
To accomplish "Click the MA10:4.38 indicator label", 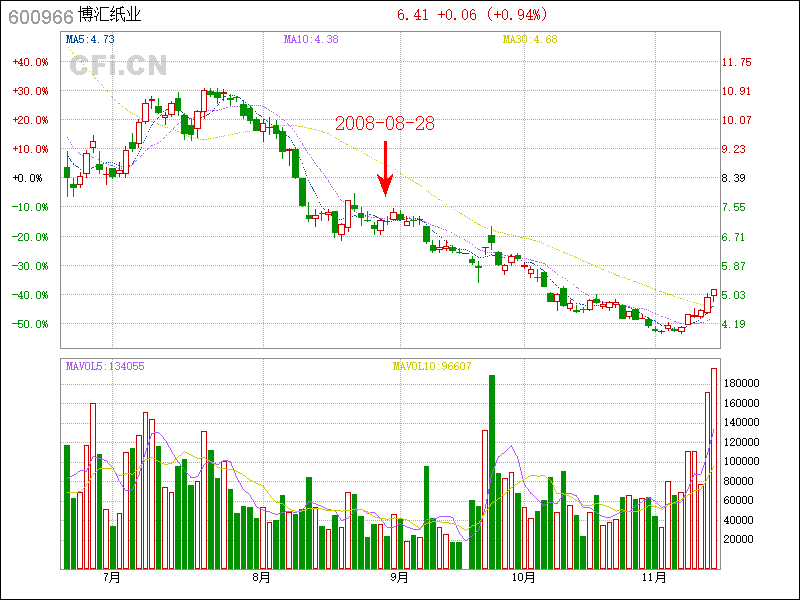I will click(x=311, y=40).
